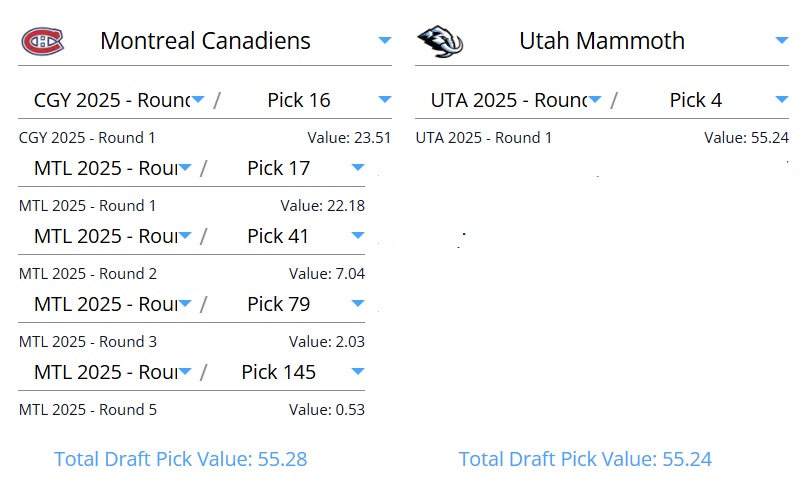Open the Pick 17 dropdown
This screenshot has width=808, height=490.
358,168
